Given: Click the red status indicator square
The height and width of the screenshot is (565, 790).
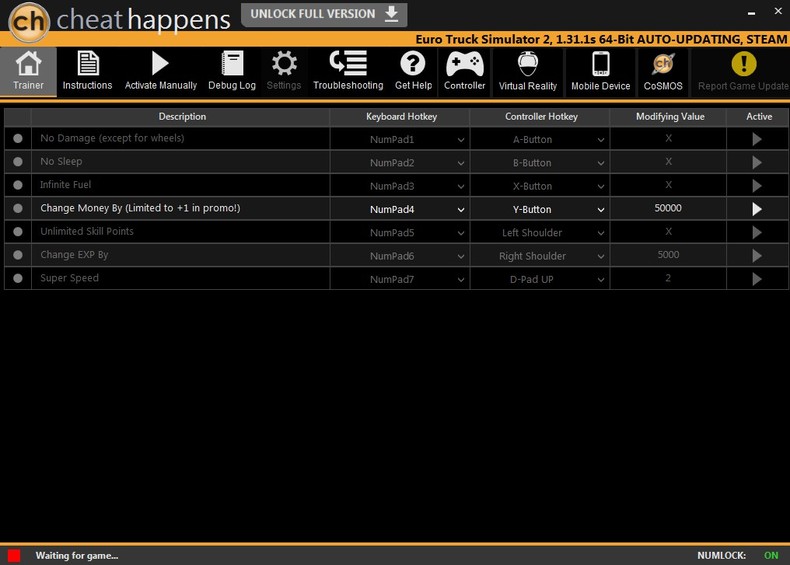Looking at the screenshot, I should click(14, 555).
